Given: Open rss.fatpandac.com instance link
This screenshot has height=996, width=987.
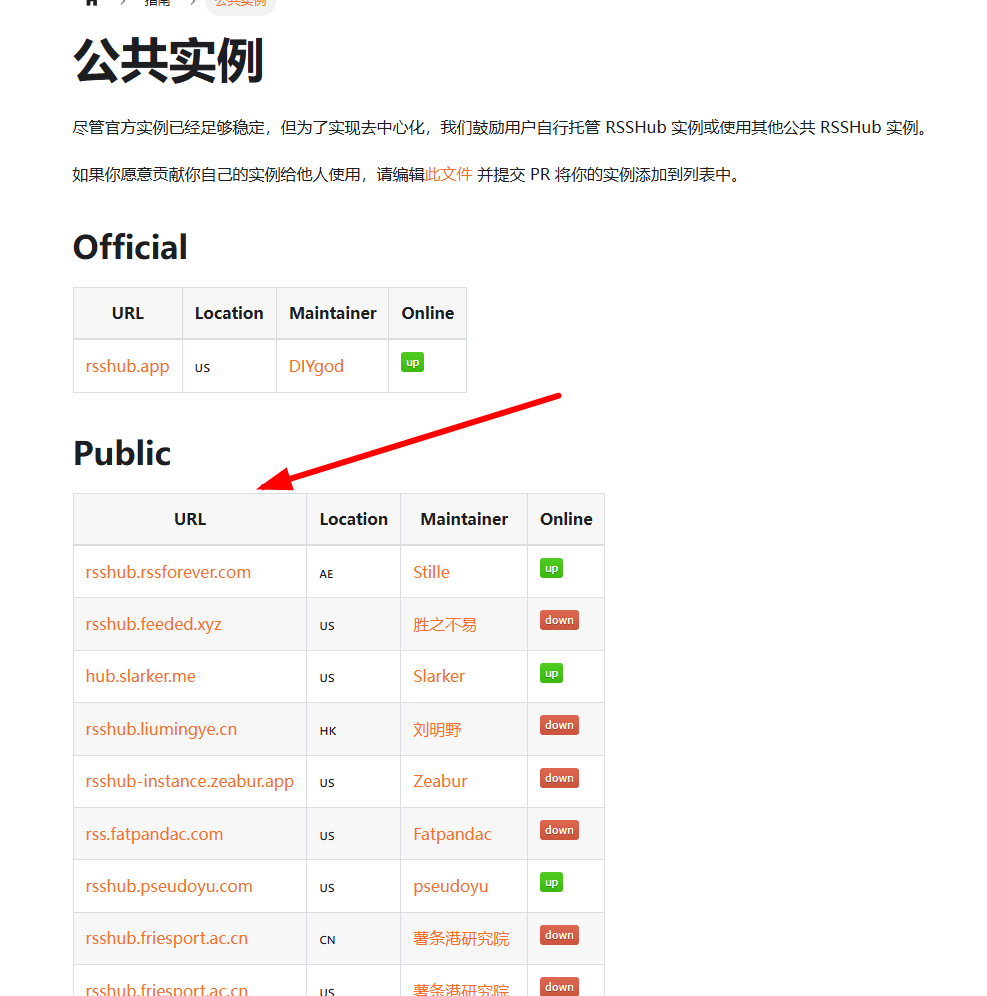Looking at the screenshot, I should tap(154, 834).
